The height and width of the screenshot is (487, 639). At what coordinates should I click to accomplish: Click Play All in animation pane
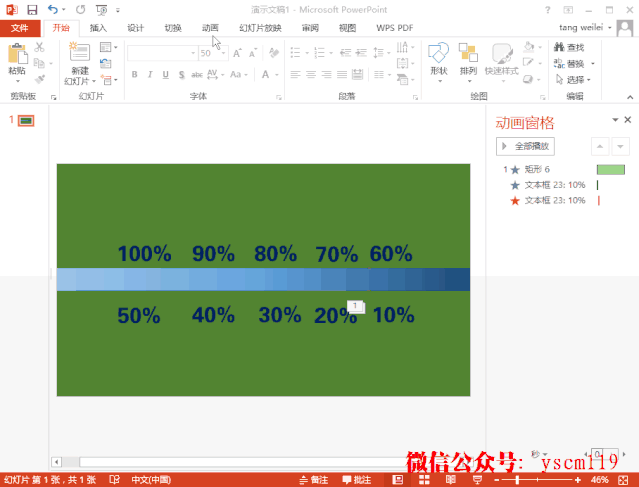(x=525, y=146)
